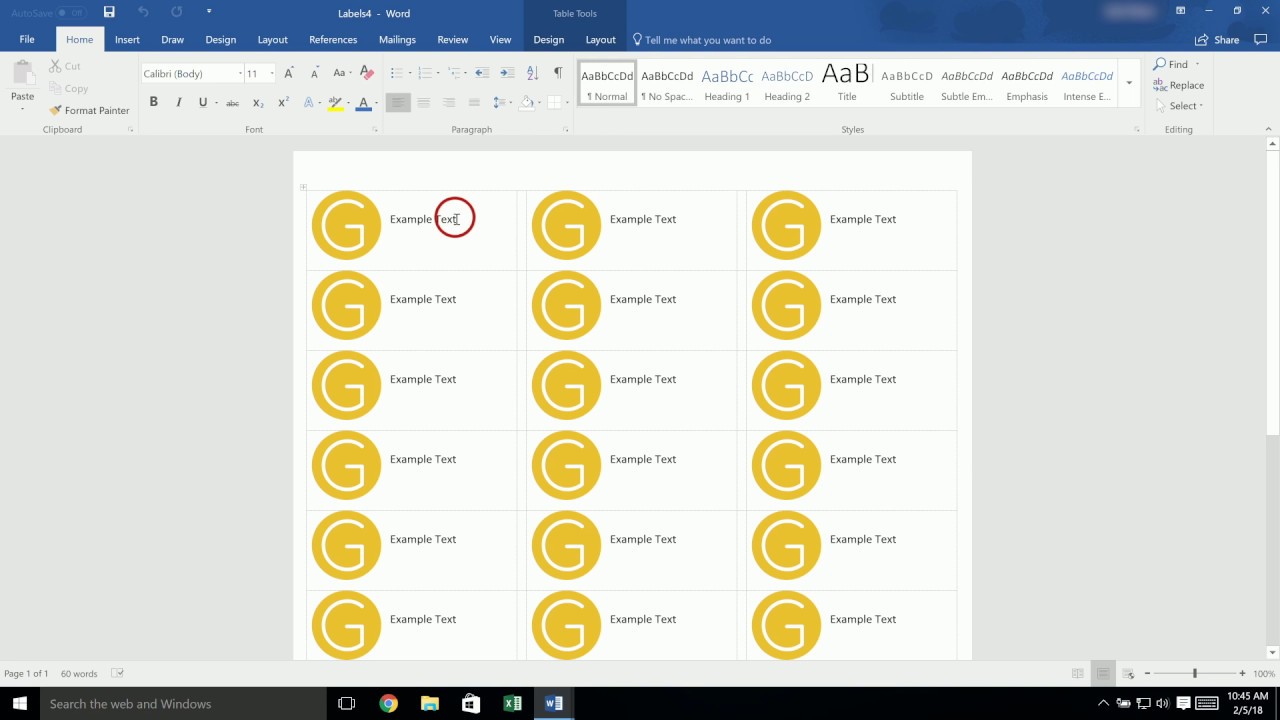
Task: Apply strikethrough to text
Action: click(x=232, y=102)
